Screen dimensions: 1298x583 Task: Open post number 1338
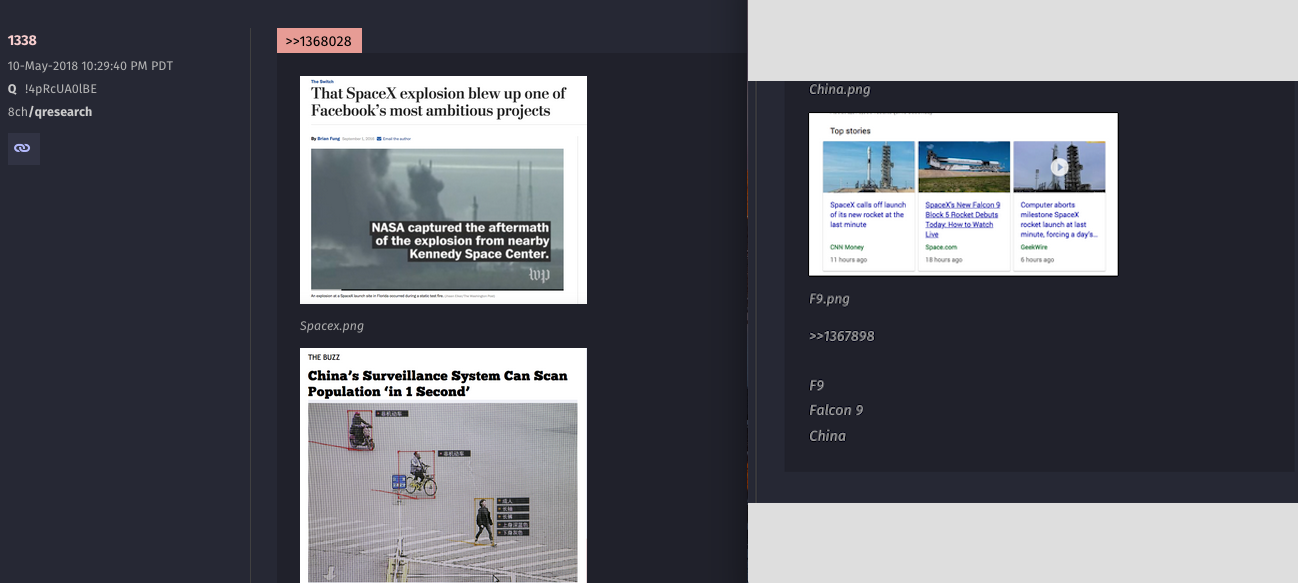pyautogui.click(x=22, y=40)
